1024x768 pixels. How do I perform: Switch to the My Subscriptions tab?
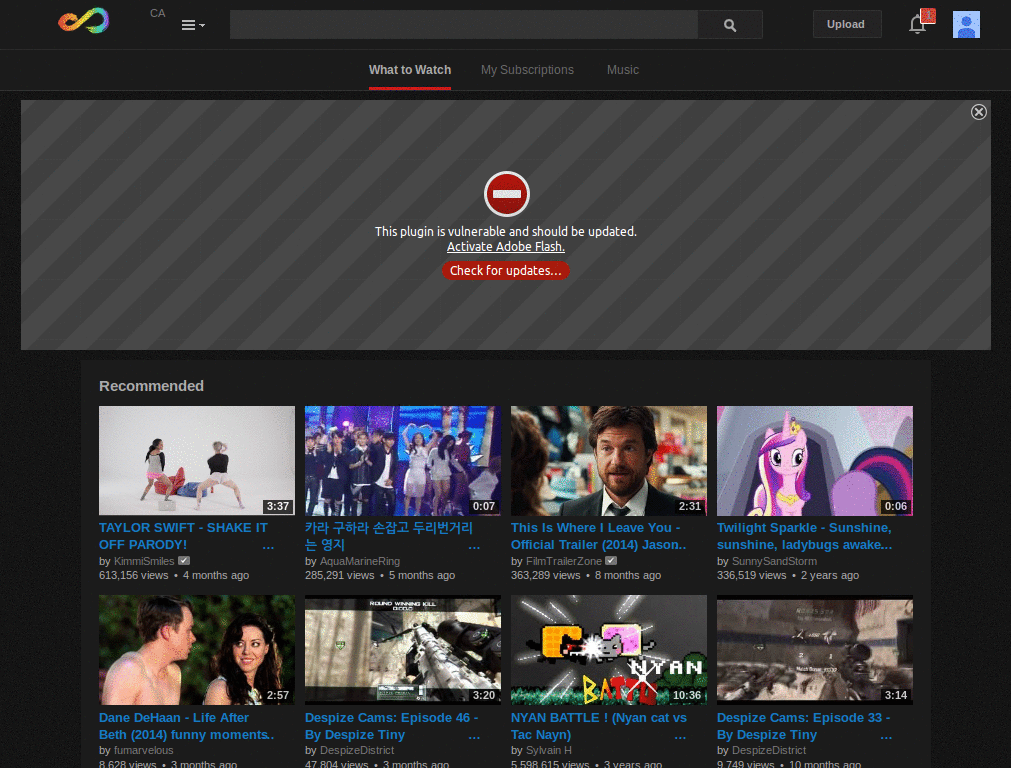(527, 70)
